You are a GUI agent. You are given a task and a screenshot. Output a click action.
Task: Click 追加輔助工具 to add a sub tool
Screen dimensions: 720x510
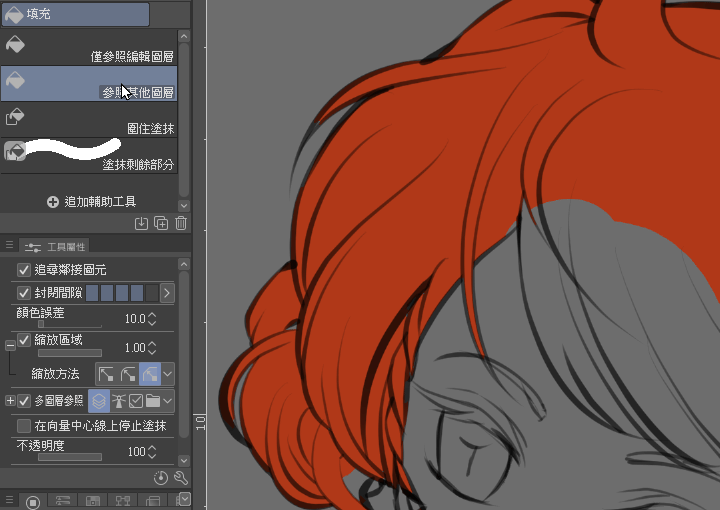[x=91, y=202]
